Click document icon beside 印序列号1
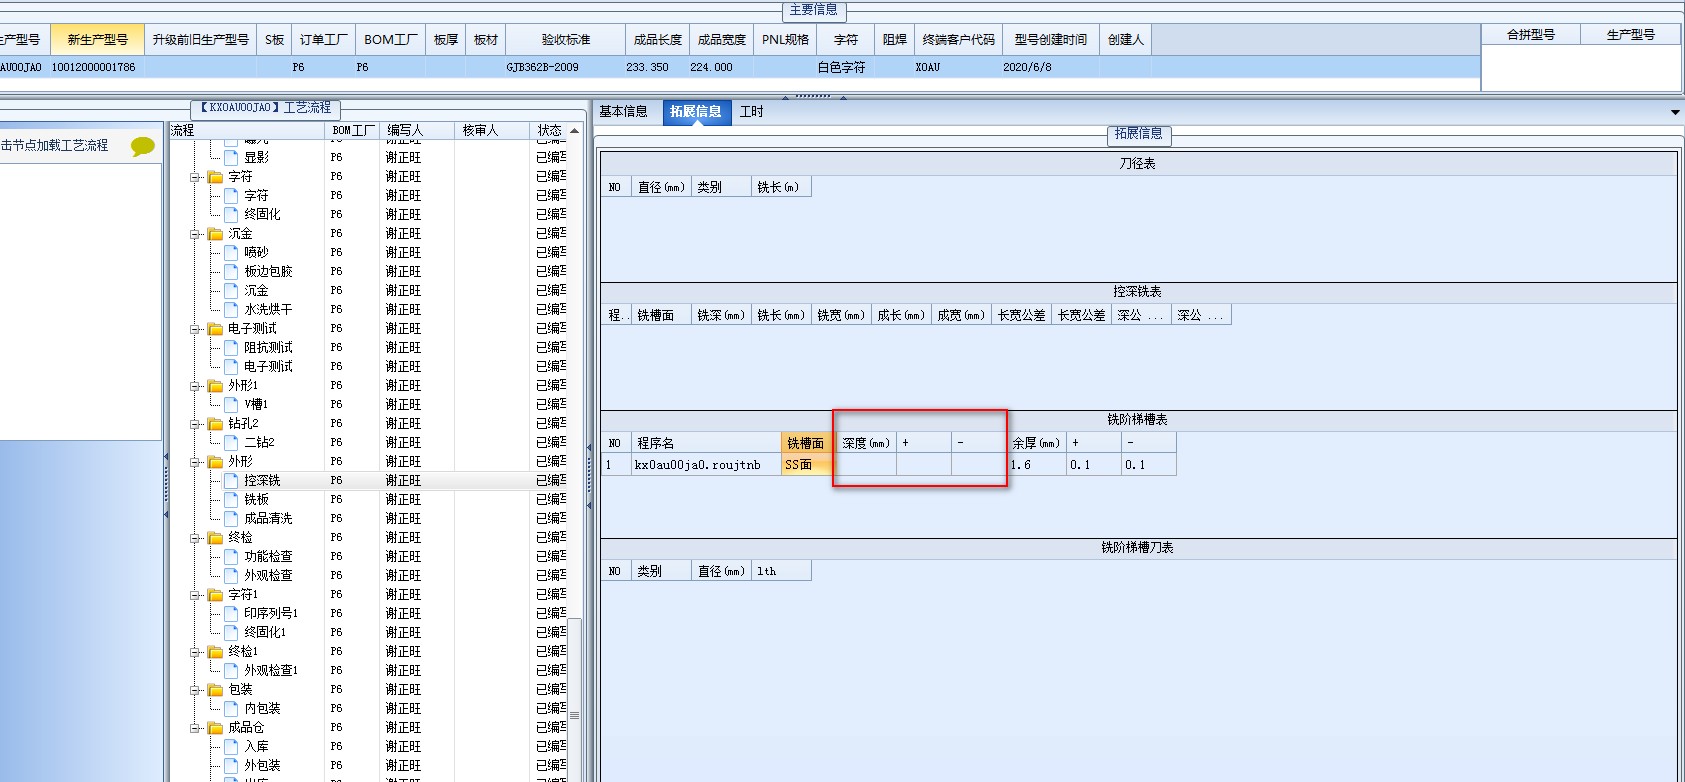Screen dimensions: 1685x782 click(x=231, y=613)
